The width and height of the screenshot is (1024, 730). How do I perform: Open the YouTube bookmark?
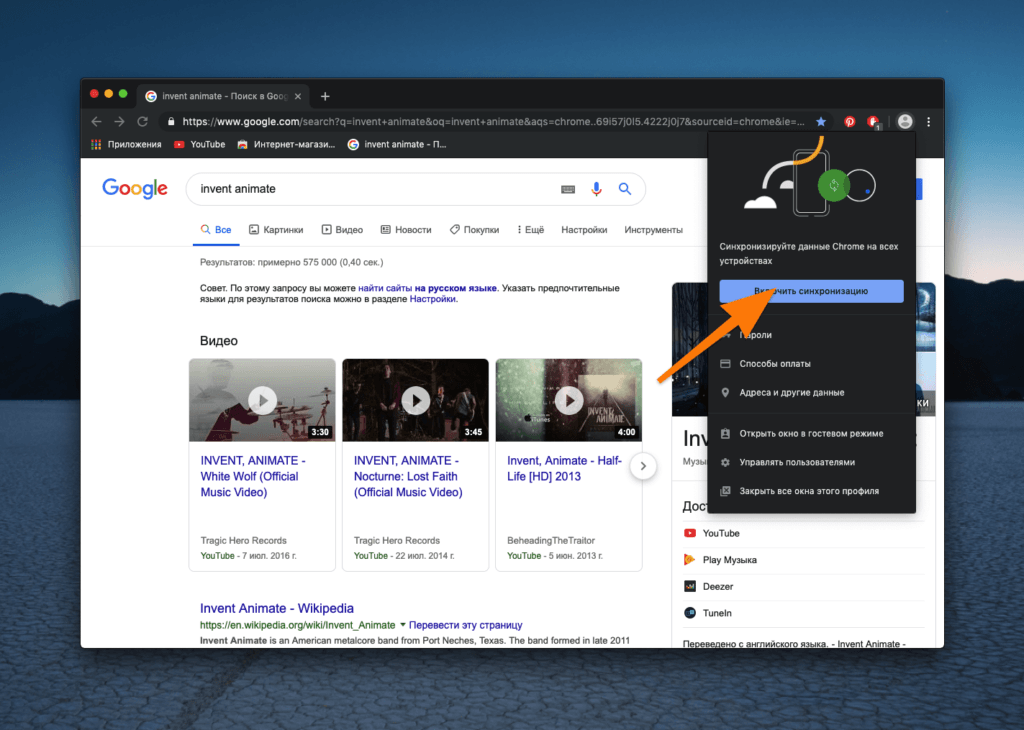(199, 144)
